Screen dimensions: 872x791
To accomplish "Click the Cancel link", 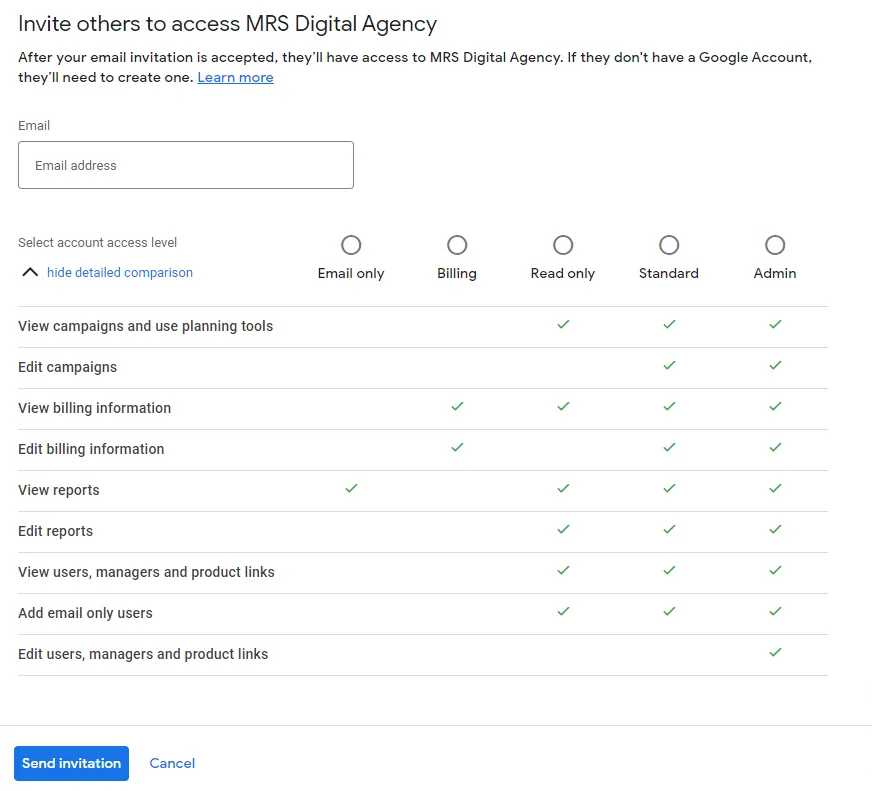I will click(x=172, y=763).
